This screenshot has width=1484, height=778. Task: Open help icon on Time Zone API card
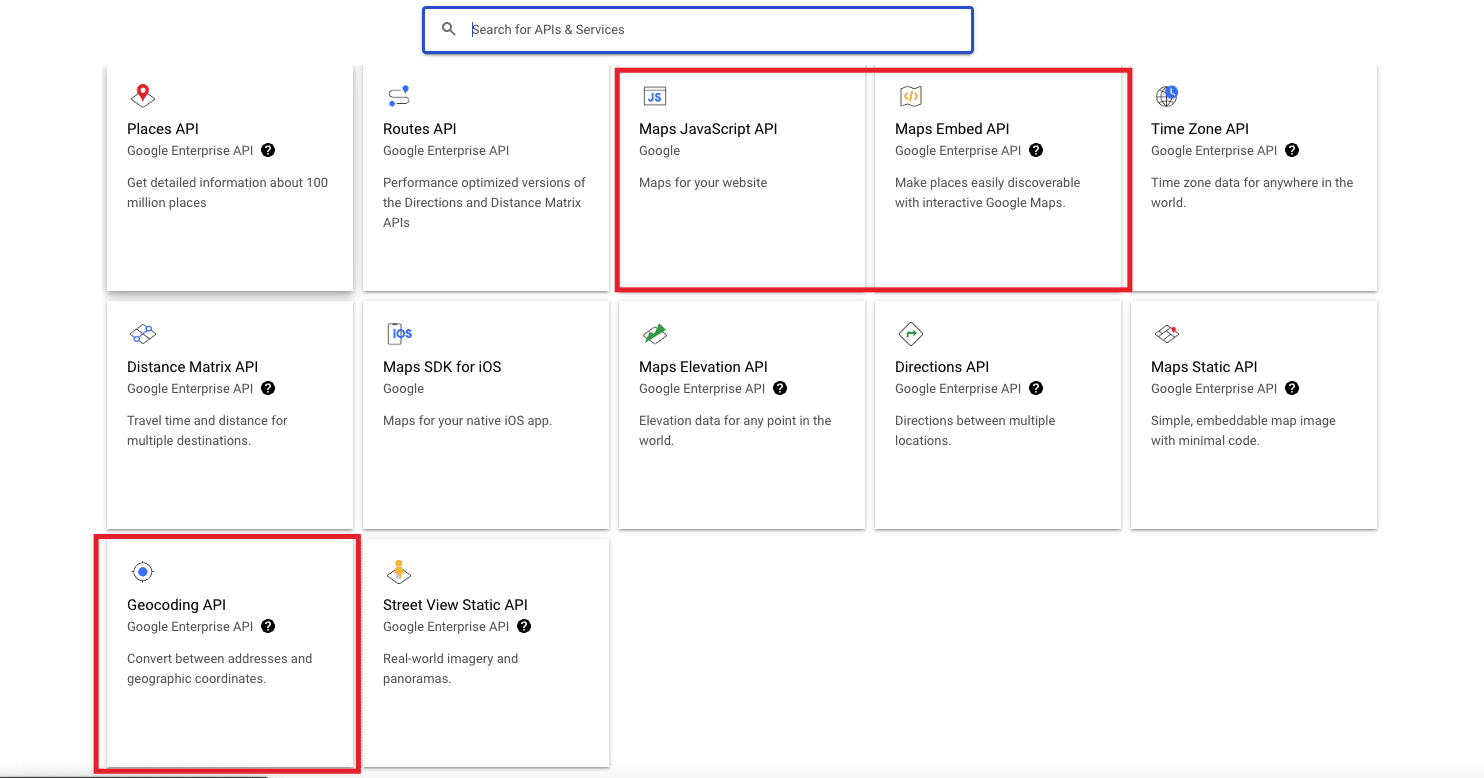click(x=1292, y=150)
